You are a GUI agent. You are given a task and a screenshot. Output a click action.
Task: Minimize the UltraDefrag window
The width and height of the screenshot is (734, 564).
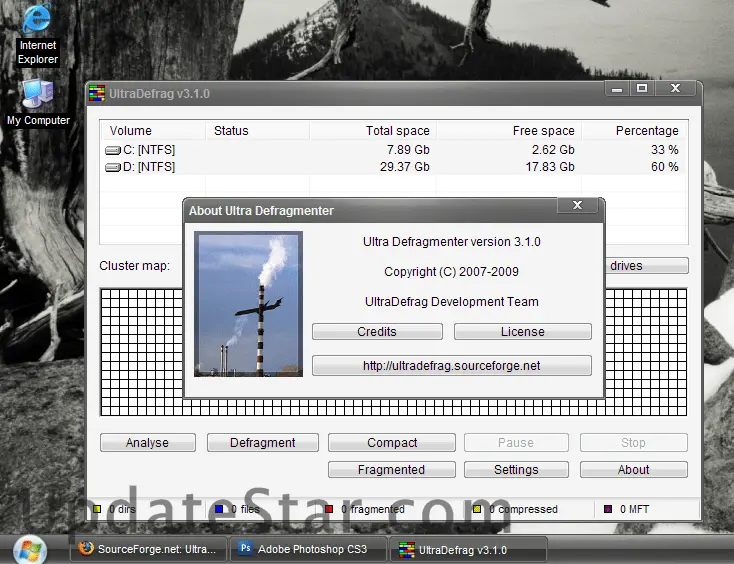tap(617, 88)
